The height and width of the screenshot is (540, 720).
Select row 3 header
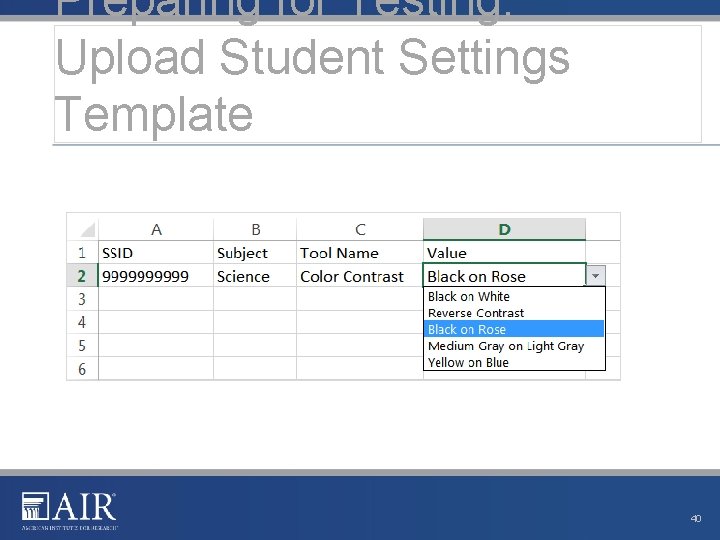click(x=82, y=299)
